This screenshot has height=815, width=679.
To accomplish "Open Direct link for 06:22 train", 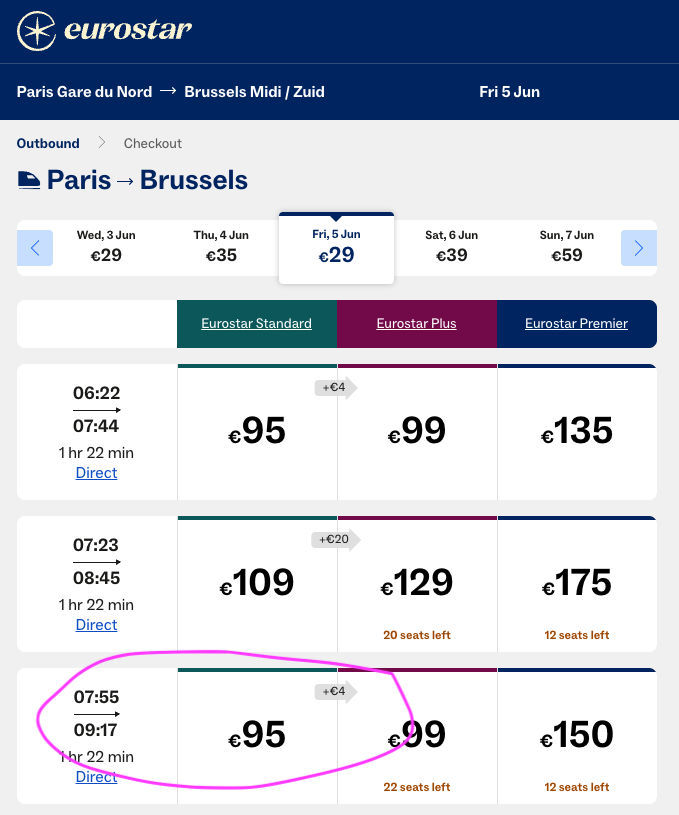I will (x=96, y=473).
